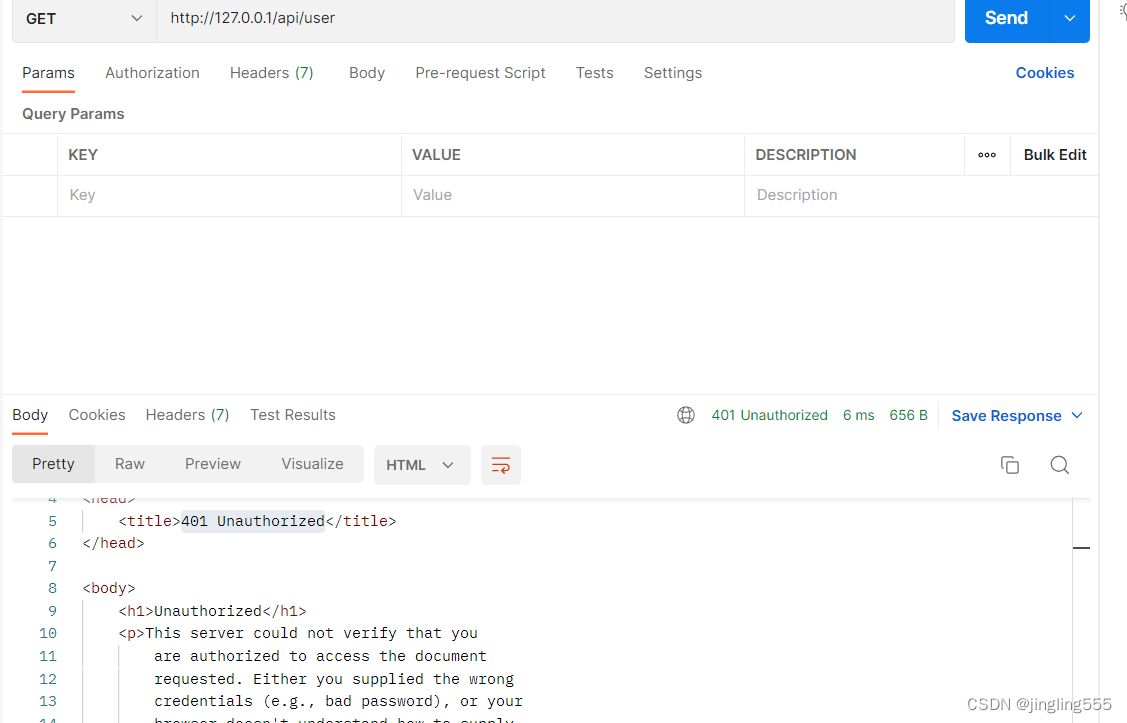Open the Send button dropdown arrow
Image resolution: width=1127 pixels, height=723 pixels.
pos(1069,17)
